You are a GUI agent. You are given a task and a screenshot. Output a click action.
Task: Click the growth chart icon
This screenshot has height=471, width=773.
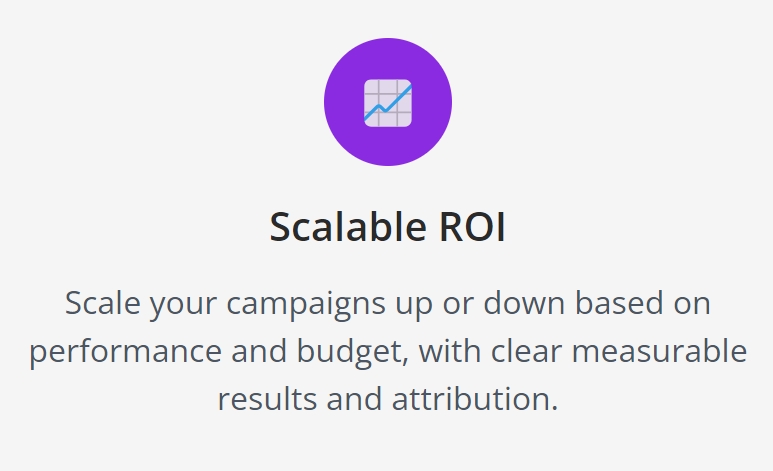(388, 102)
